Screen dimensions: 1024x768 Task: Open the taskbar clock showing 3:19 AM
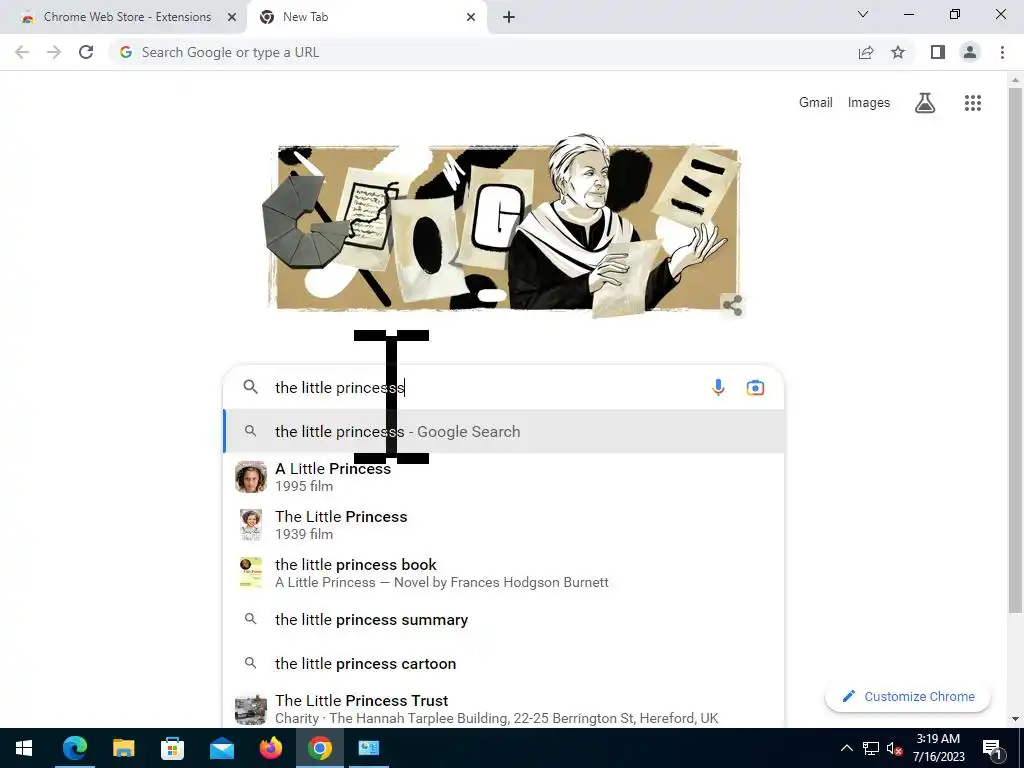pyautogui.click(x=938, y=748)
